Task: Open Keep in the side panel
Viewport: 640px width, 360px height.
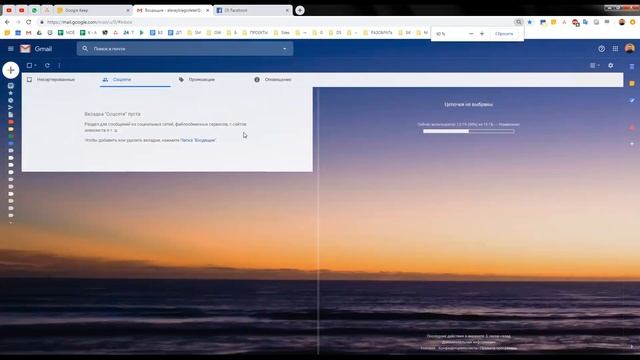Action: pos(632,83)
